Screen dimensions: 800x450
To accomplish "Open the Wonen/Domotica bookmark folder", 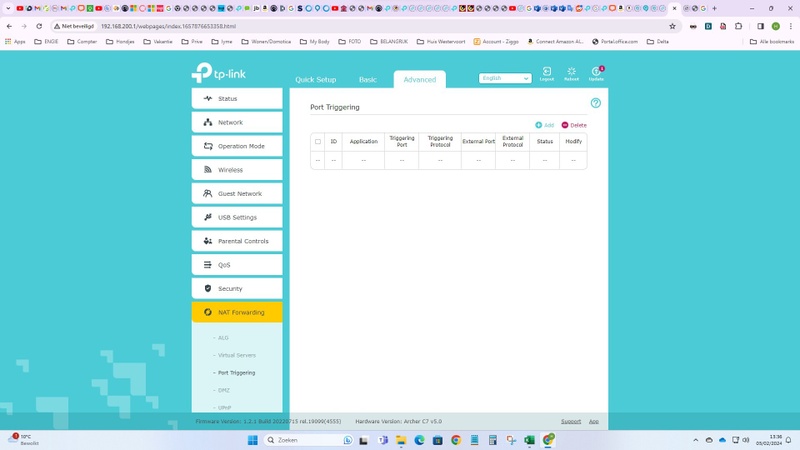I will (x=266, y=42).
